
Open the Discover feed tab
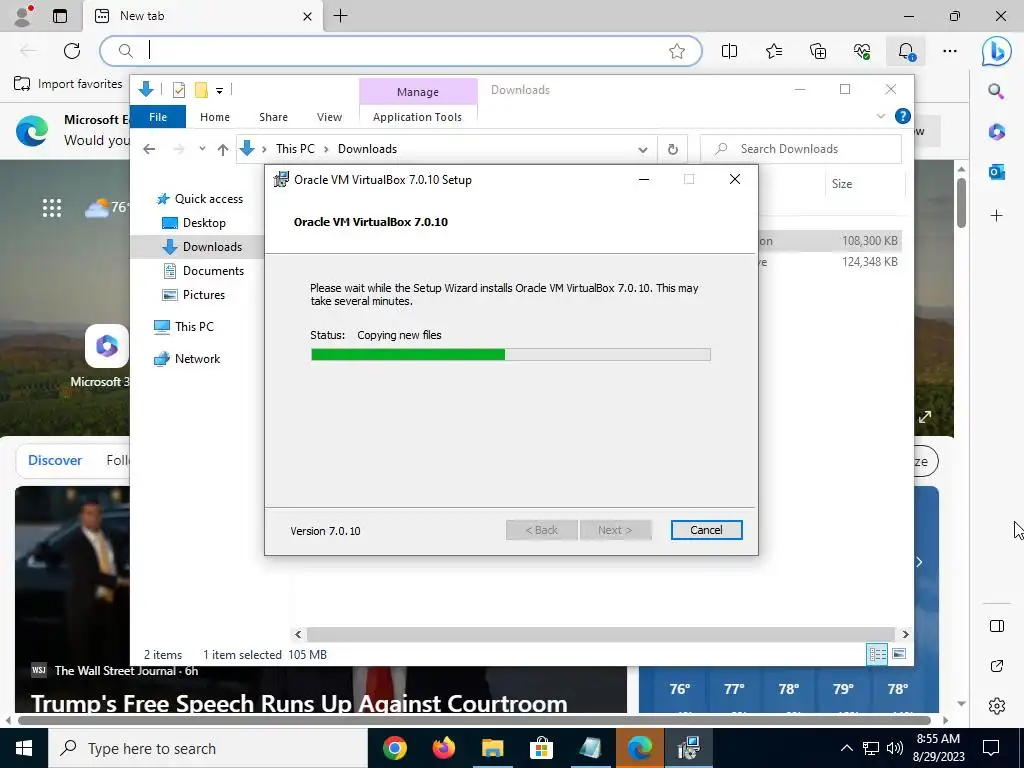pyautogui.click(x=55, y=460)
